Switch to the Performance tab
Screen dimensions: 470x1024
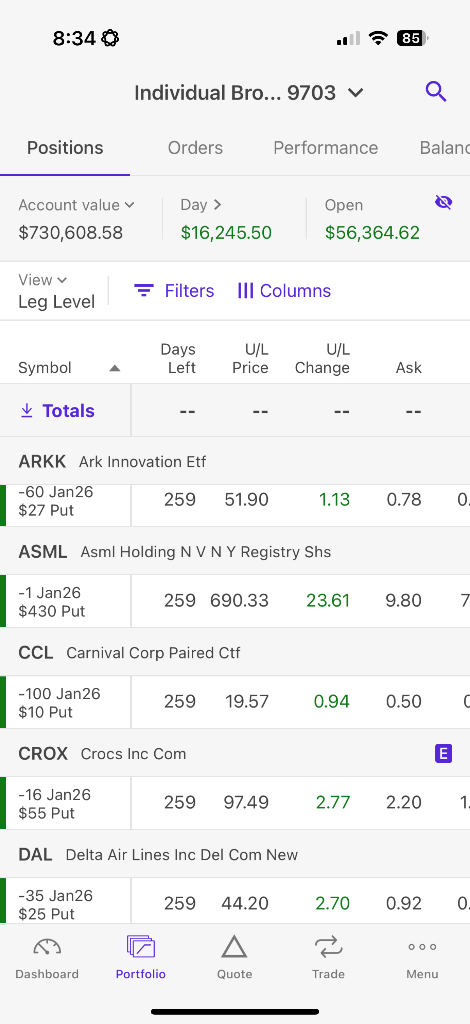[326, 148]
